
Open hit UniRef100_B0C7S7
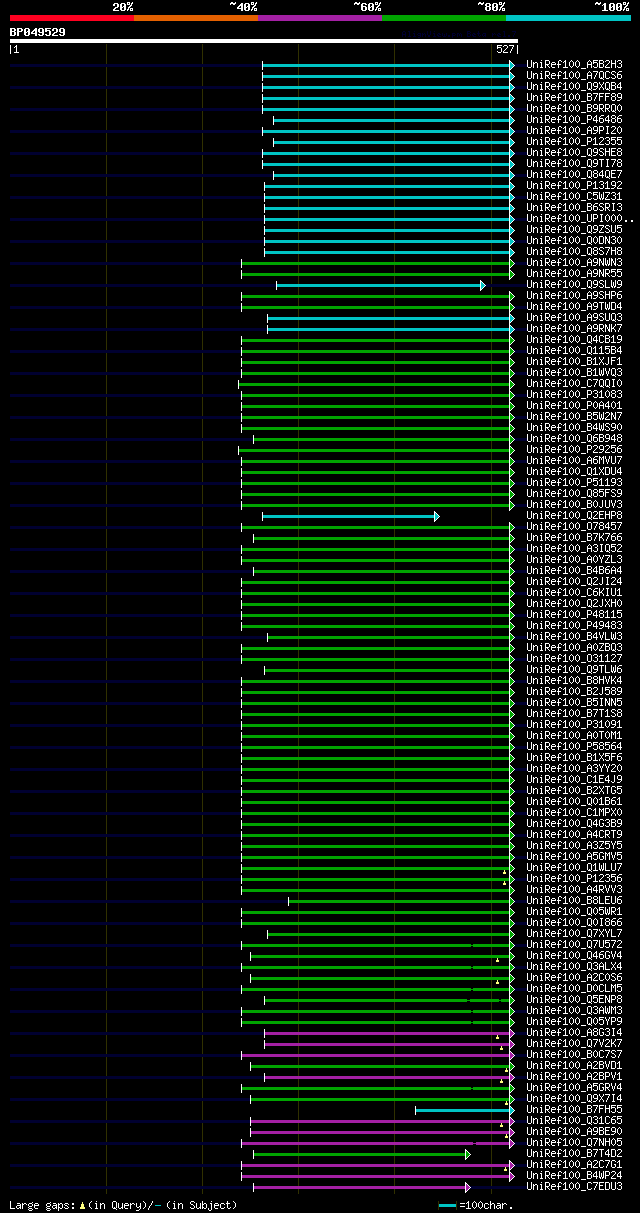[574, 1054]
